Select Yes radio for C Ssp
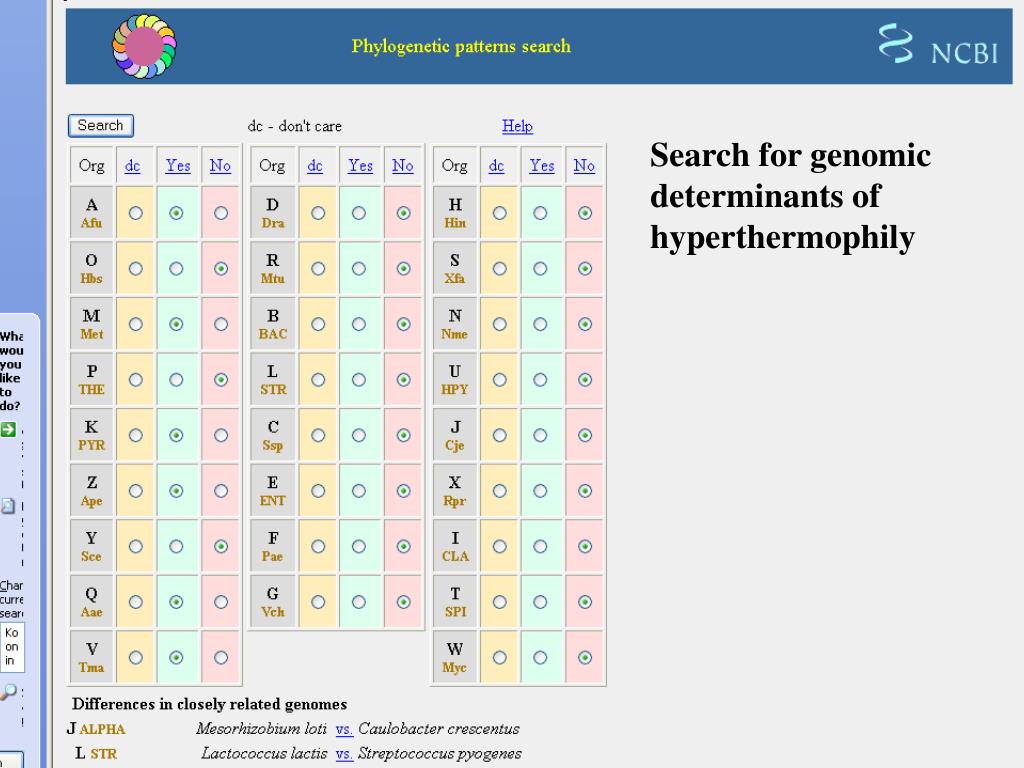 [359, 435]
